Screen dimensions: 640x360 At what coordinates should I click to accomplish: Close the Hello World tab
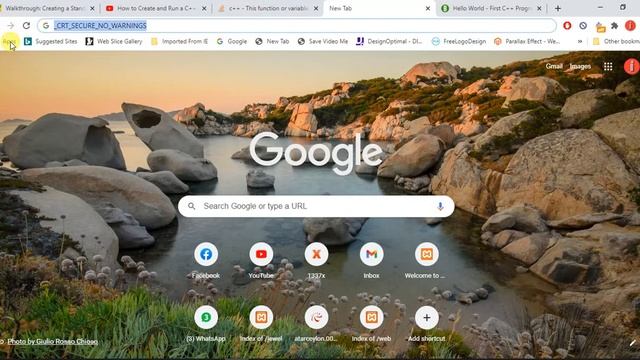click(x=539, y=8)
